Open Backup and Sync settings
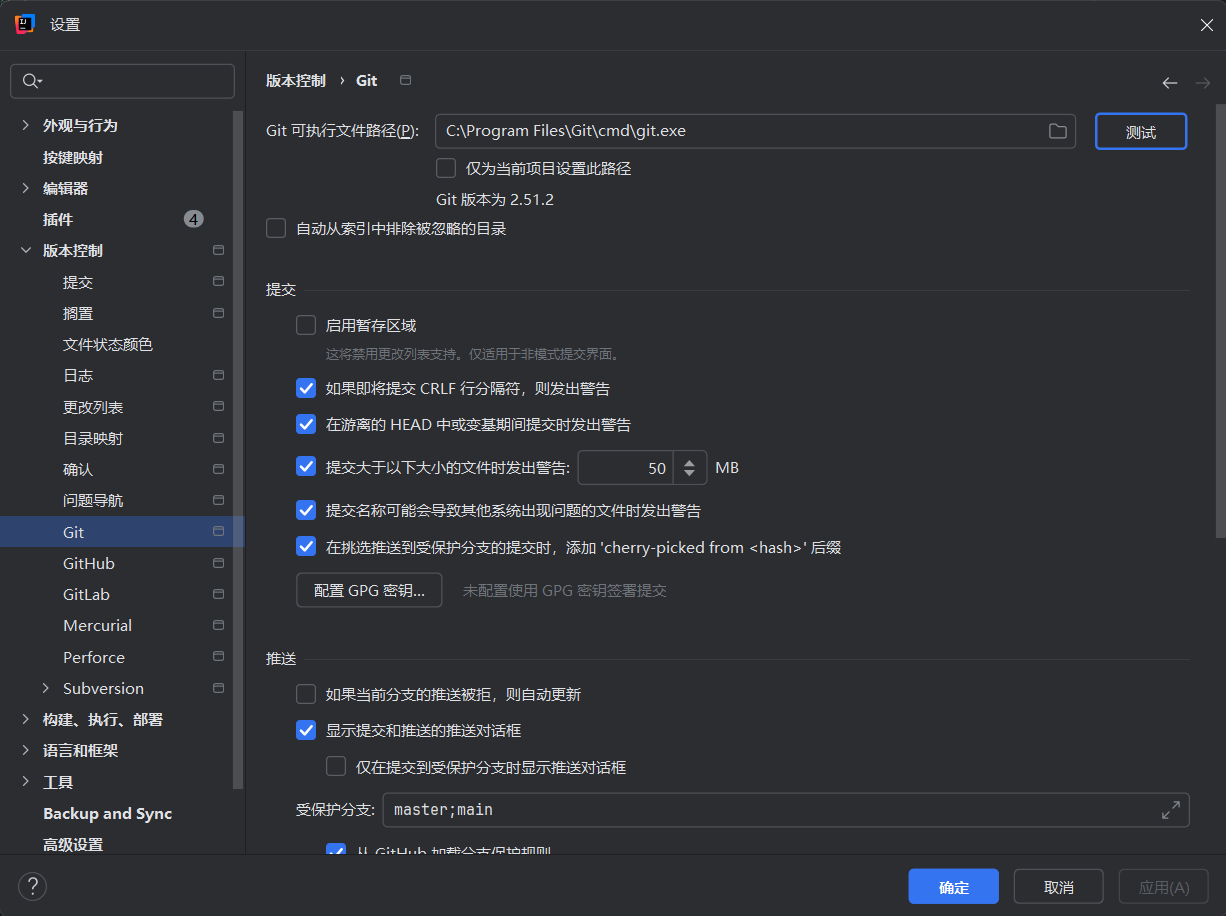The height and width of the screenshot is (916, 1226). [x=108, y=813]
